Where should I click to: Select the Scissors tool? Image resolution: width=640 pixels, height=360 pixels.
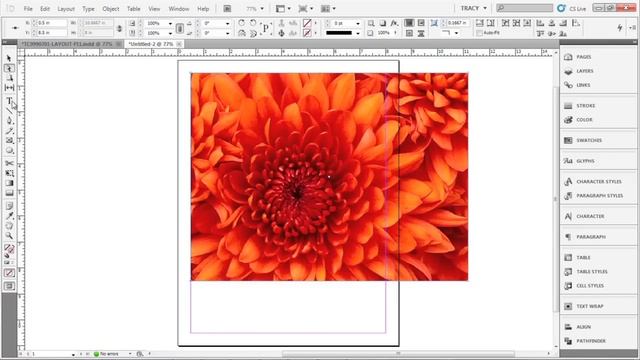pyautogui.click(x=9, y=163)
